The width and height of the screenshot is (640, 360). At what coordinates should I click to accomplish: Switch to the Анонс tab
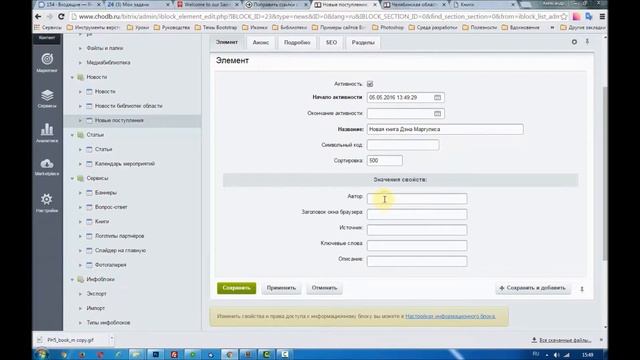261,42
